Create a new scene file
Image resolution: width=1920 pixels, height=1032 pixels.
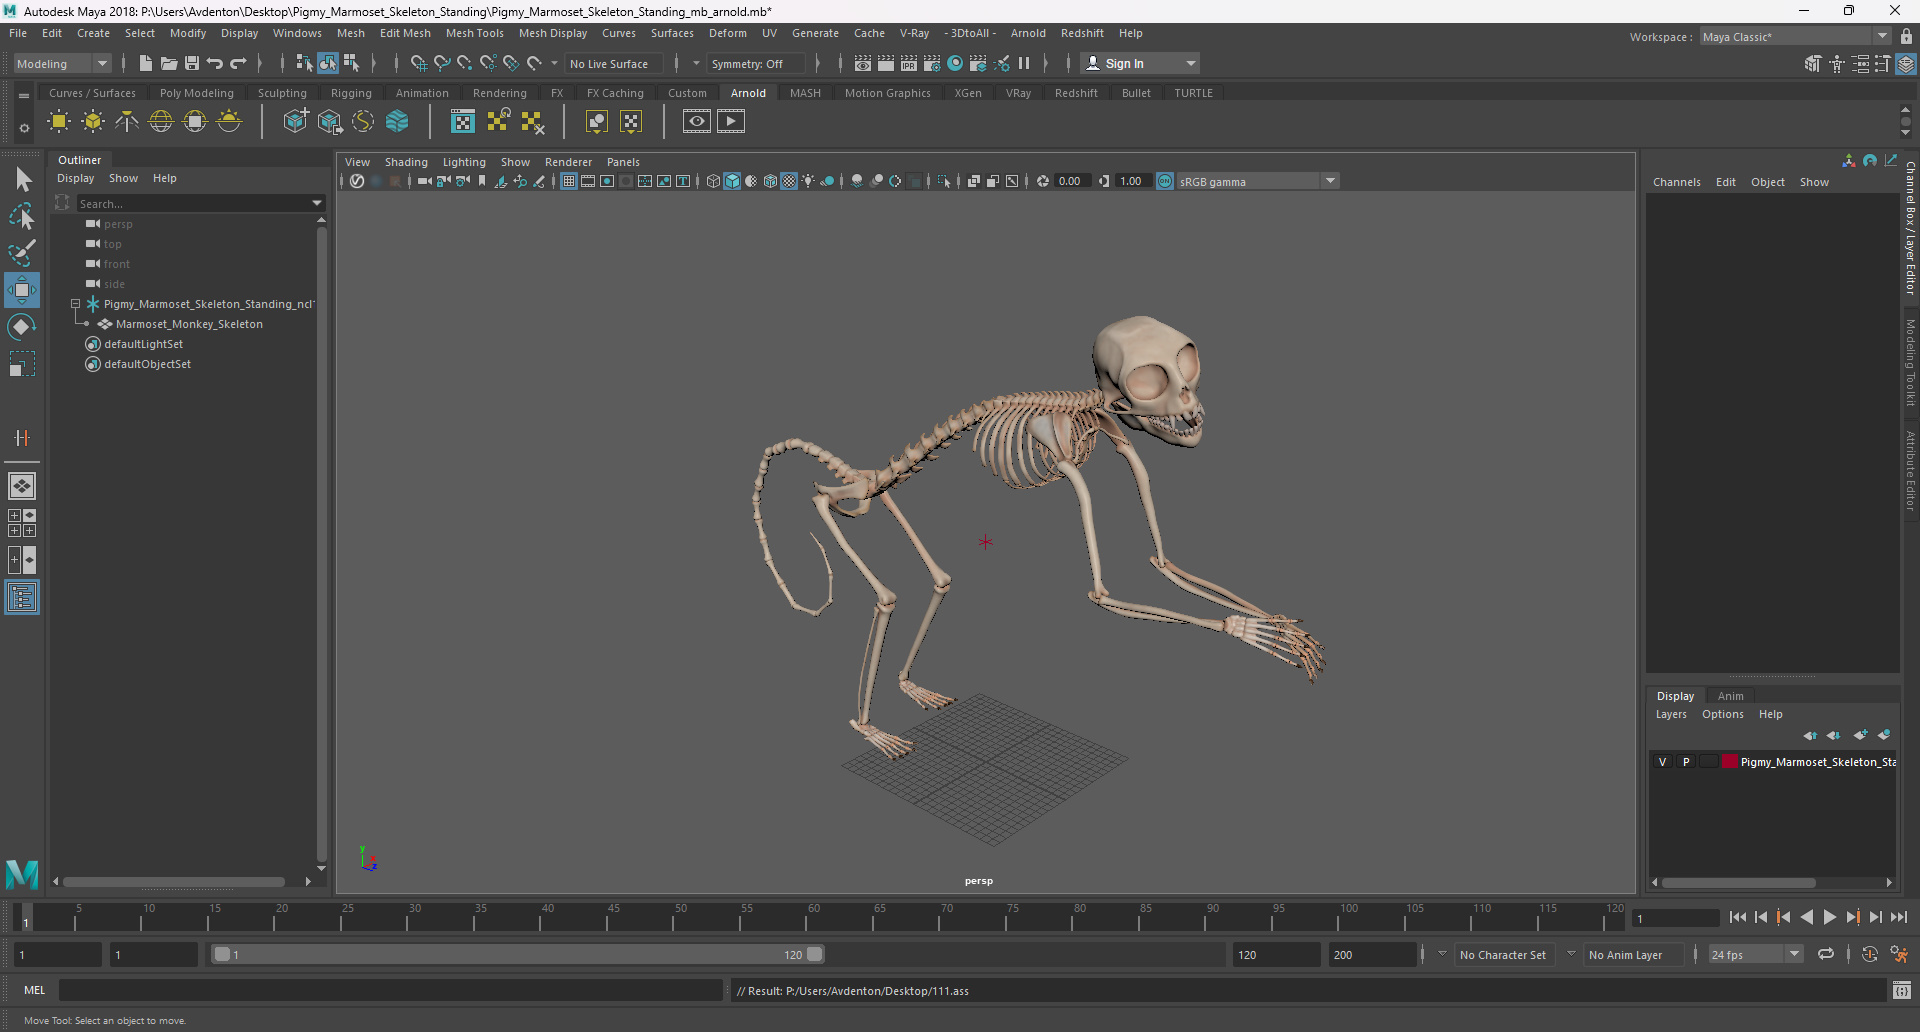click(x=146, y=63)
